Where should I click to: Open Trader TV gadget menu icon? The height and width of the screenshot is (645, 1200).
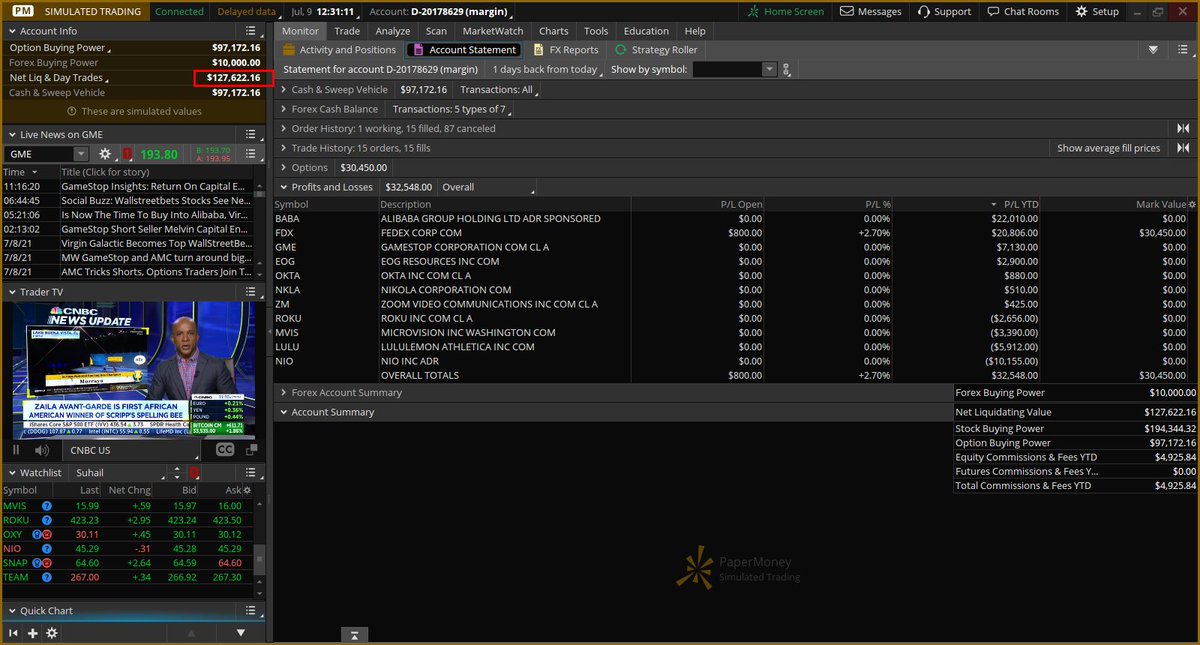point(252,292)
